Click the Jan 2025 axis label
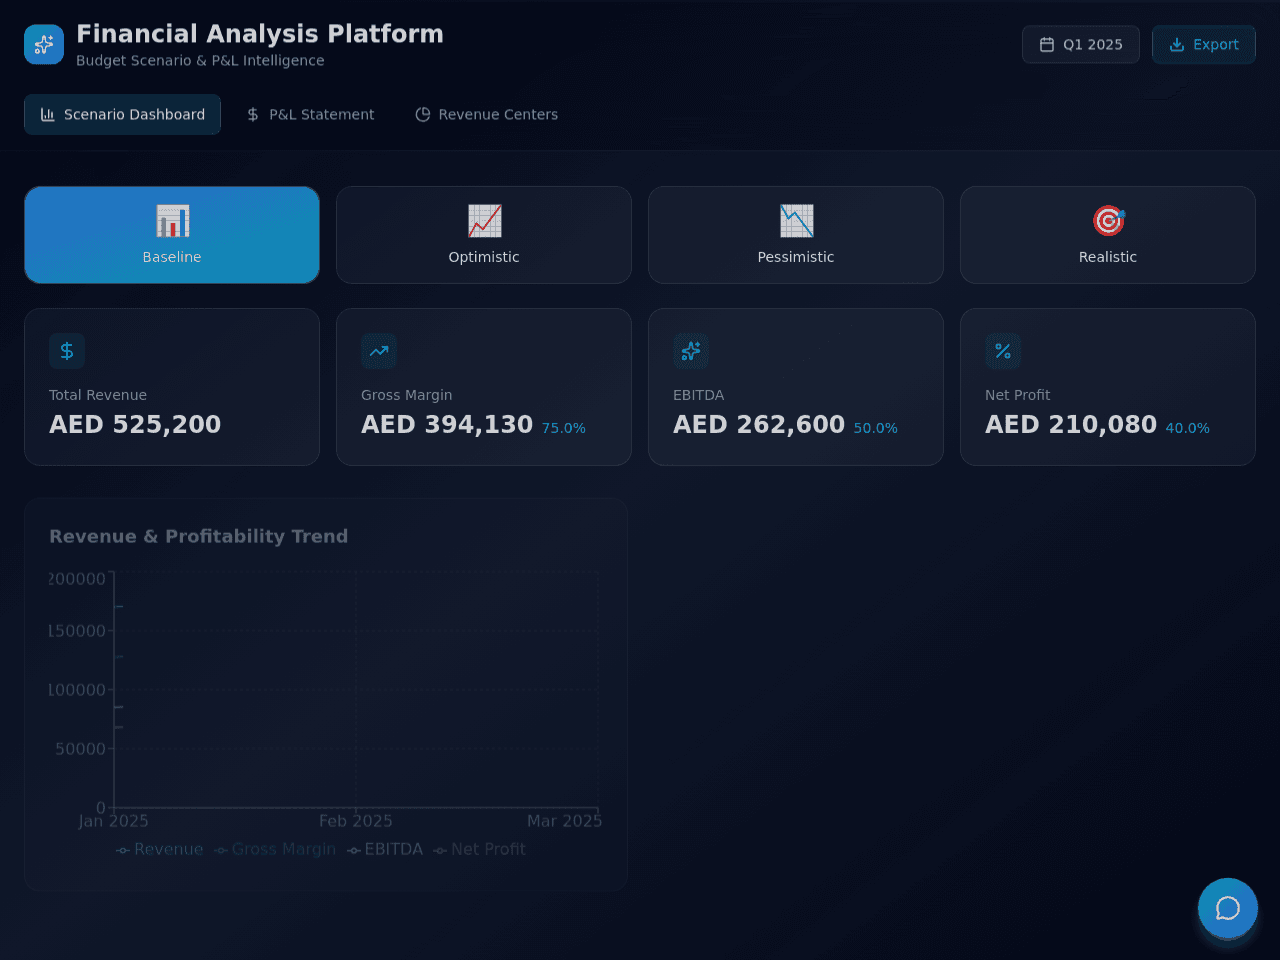Screen dimensions: 1280x960 tap(114, 821)
